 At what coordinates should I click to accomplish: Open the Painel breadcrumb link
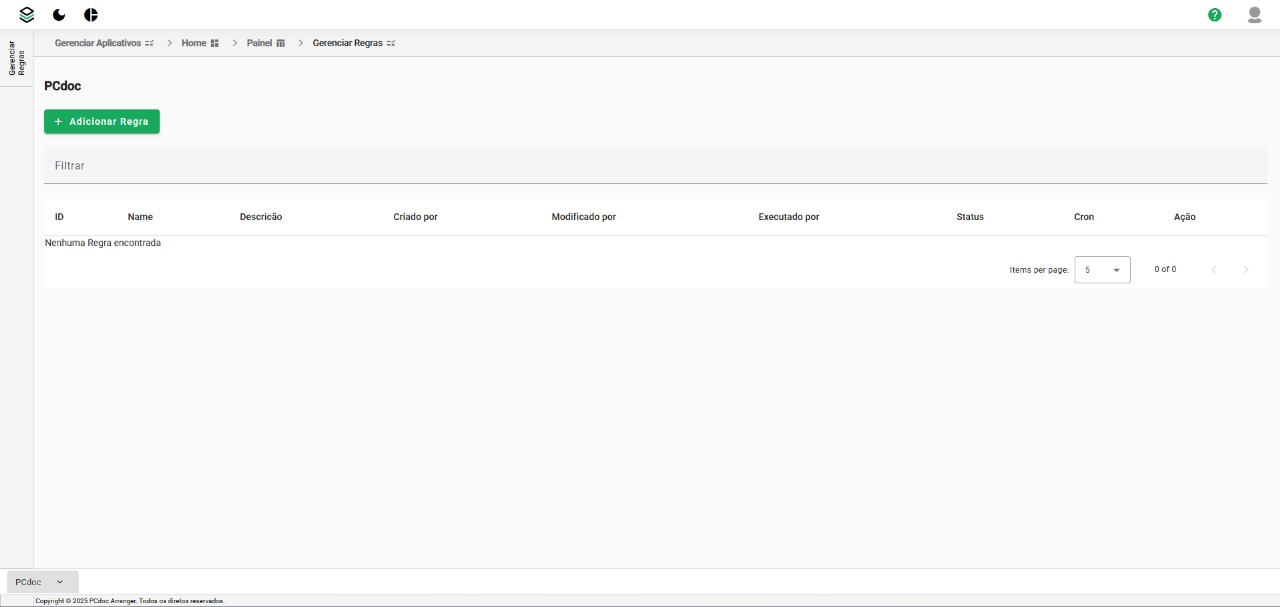click(x=259, y=44)
